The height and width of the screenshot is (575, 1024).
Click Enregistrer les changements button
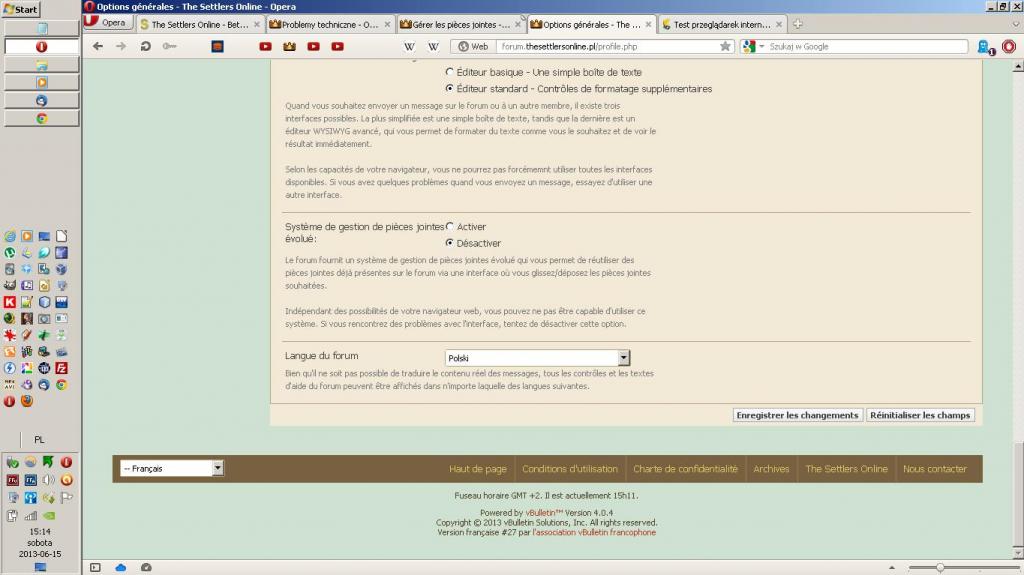coord(797,415)
